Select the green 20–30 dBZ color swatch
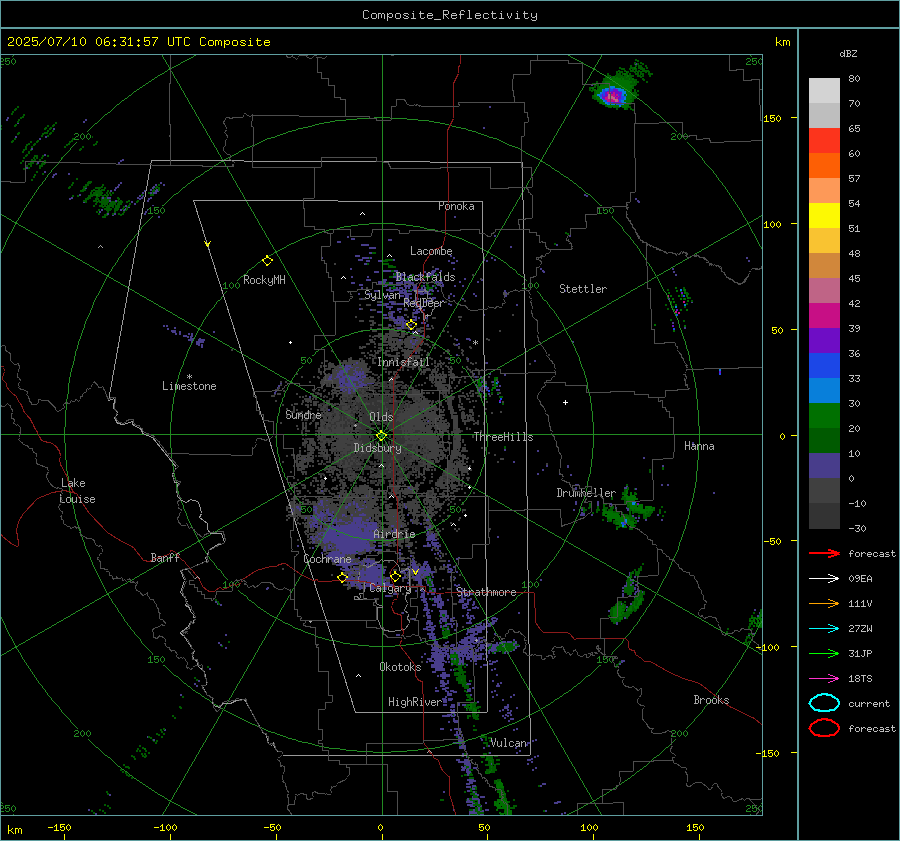This screenshot has width=900, height=841. pyautogui.click(x=824, y=416)
